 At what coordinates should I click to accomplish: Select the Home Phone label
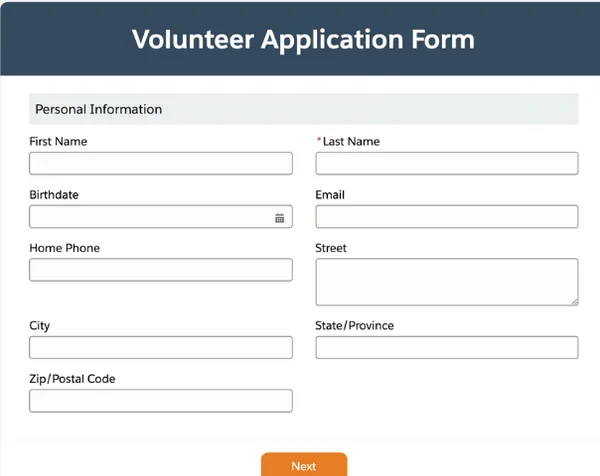click(x=65, y=248)
